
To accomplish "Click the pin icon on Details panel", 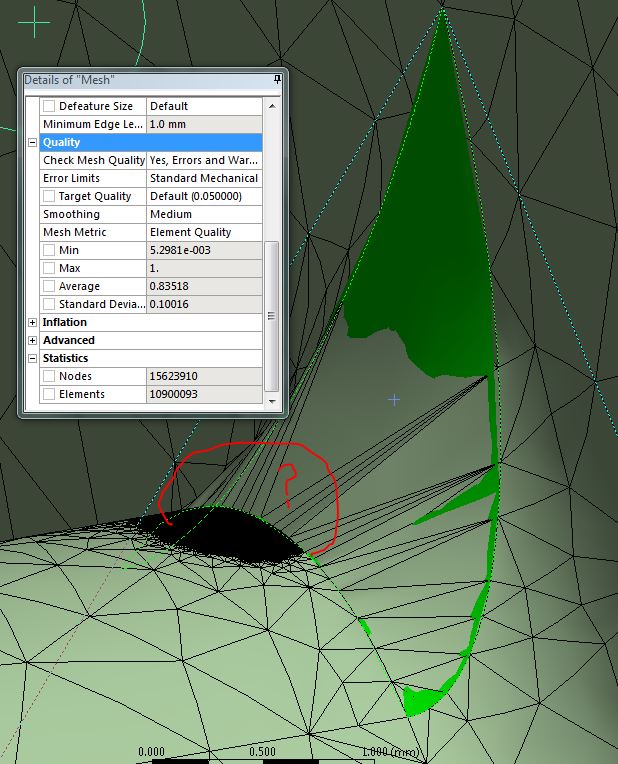I will click(x=277, y=79).
